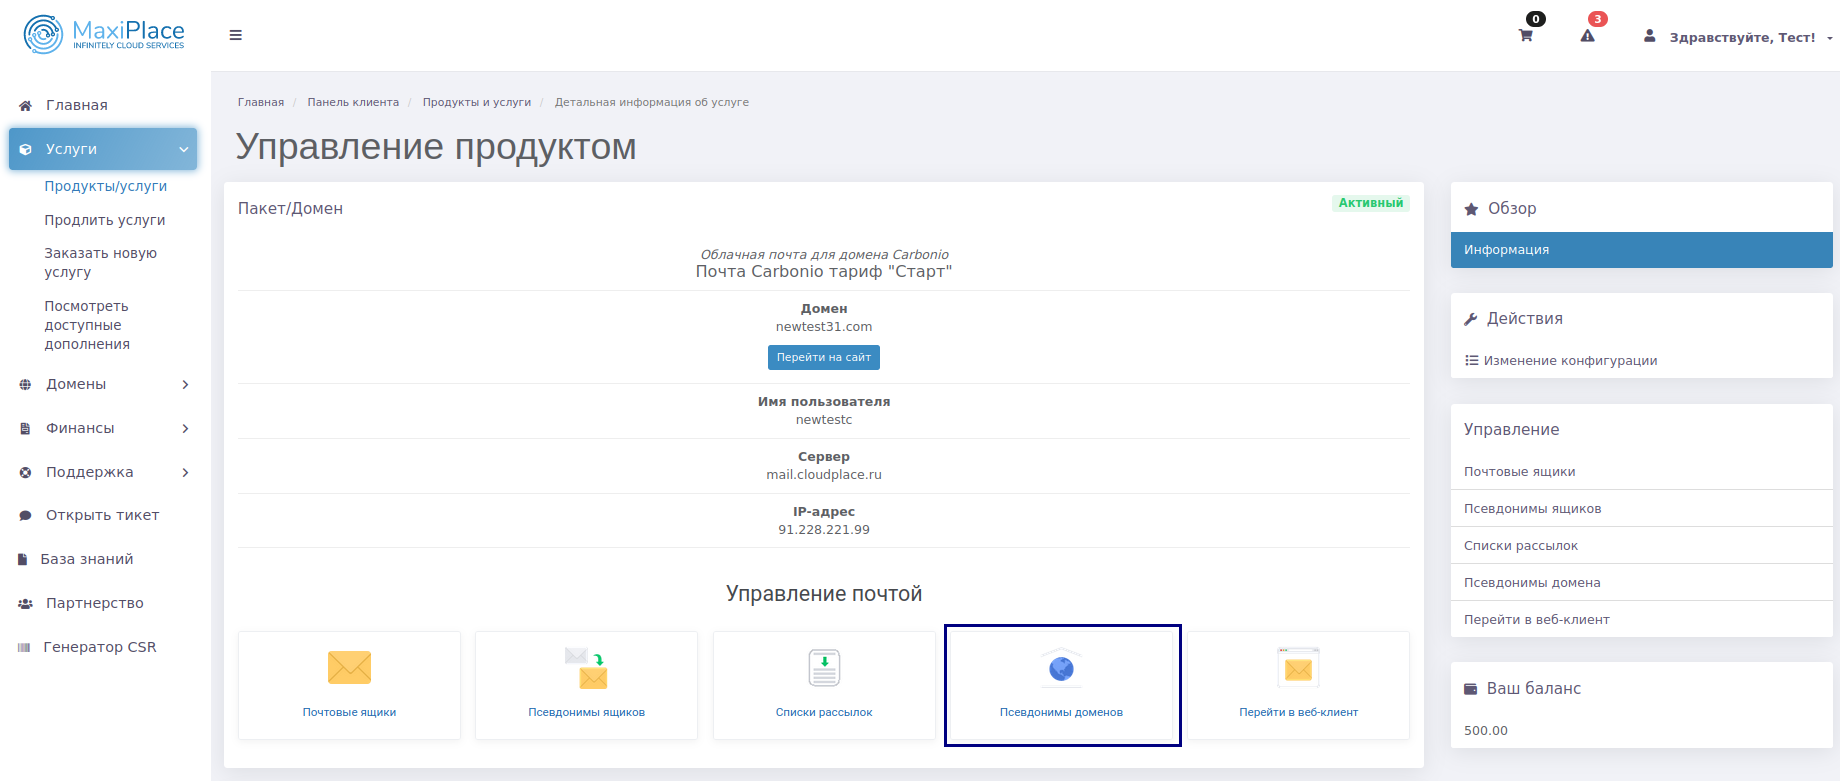Go to Продукты и услуги breadcrumb

point(477,102)
